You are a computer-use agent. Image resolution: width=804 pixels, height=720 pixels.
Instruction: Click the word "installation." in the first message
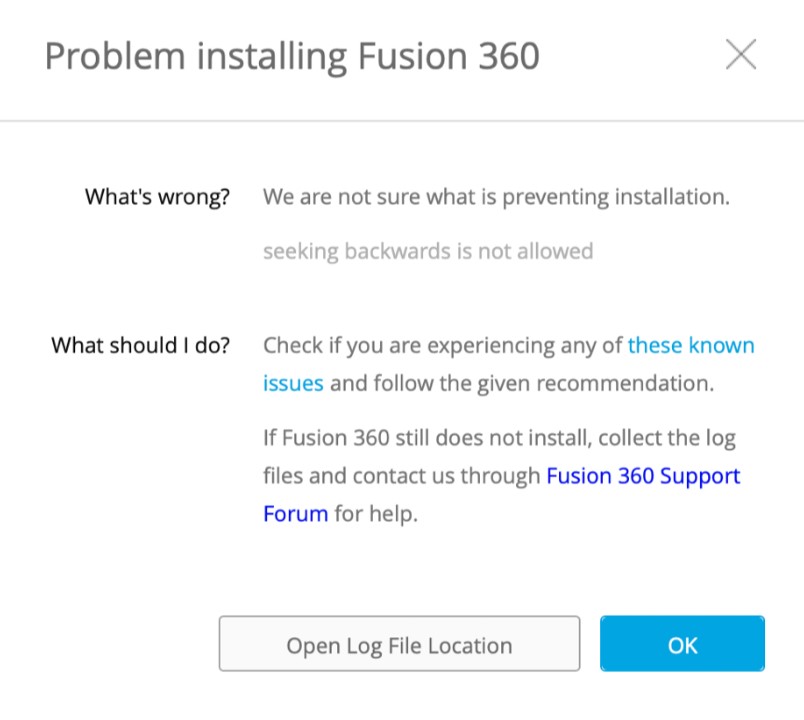[x=666, y=197]
